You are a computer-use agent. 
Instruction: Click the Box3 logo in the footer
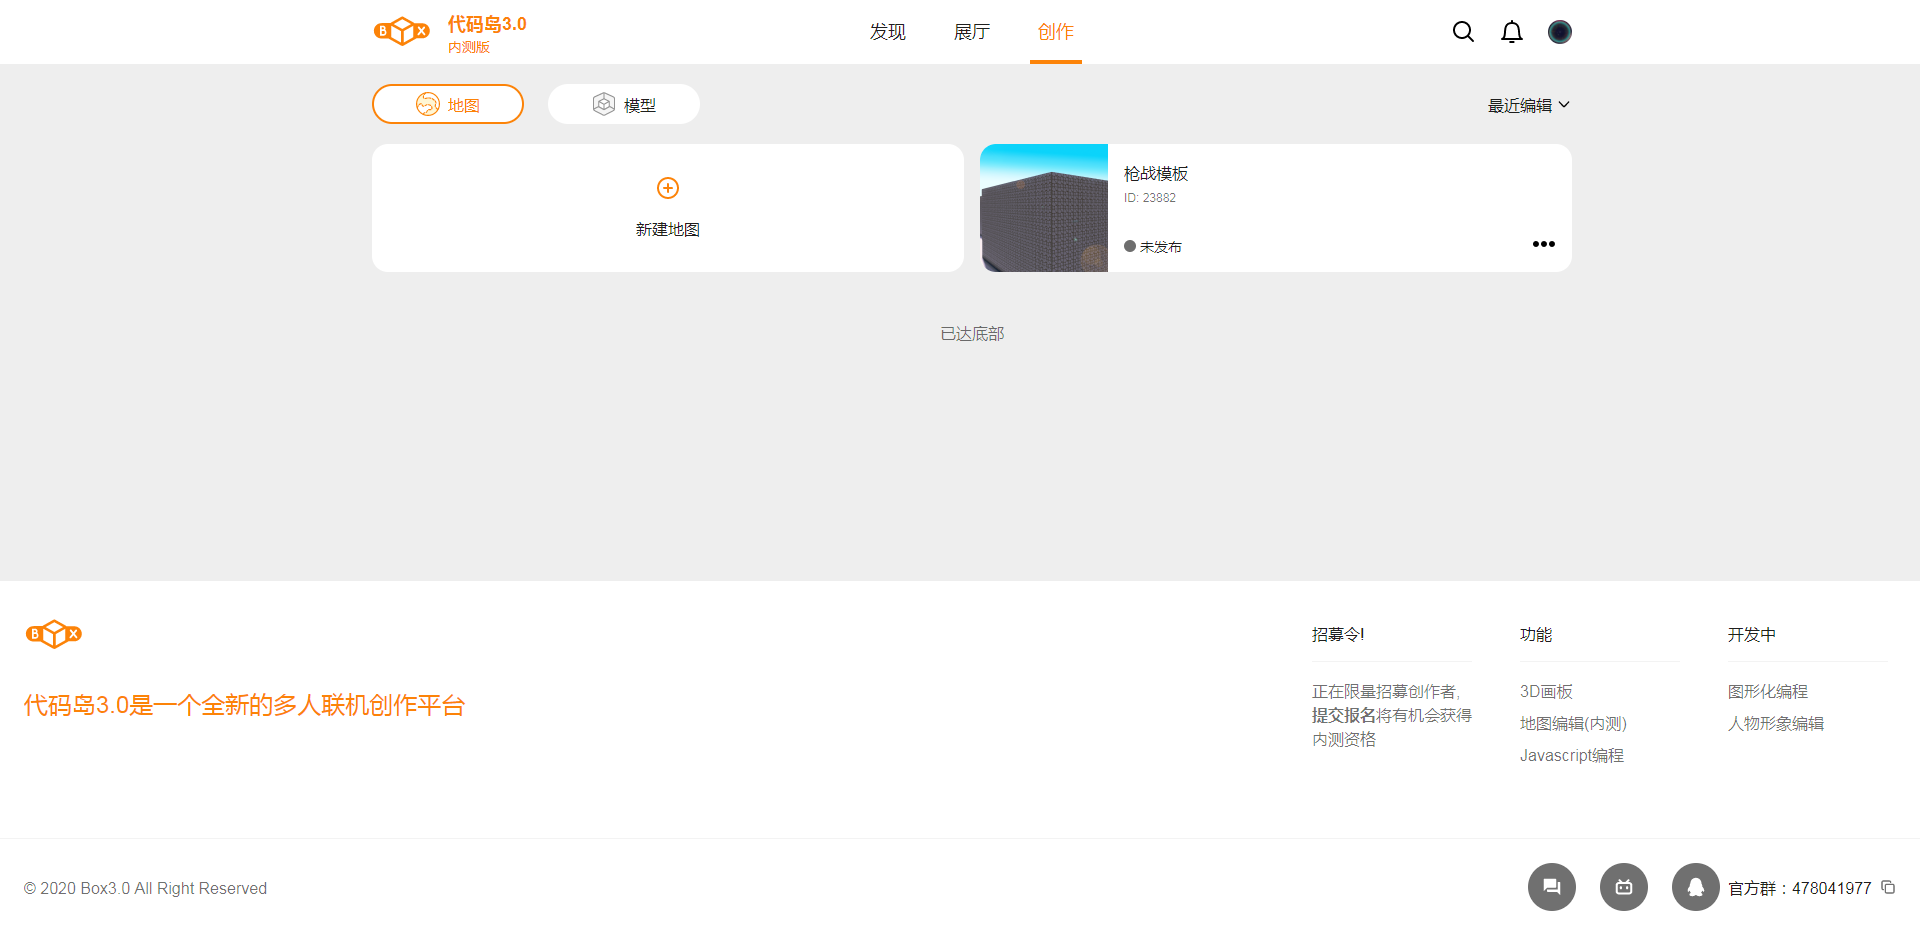point(54,634)
